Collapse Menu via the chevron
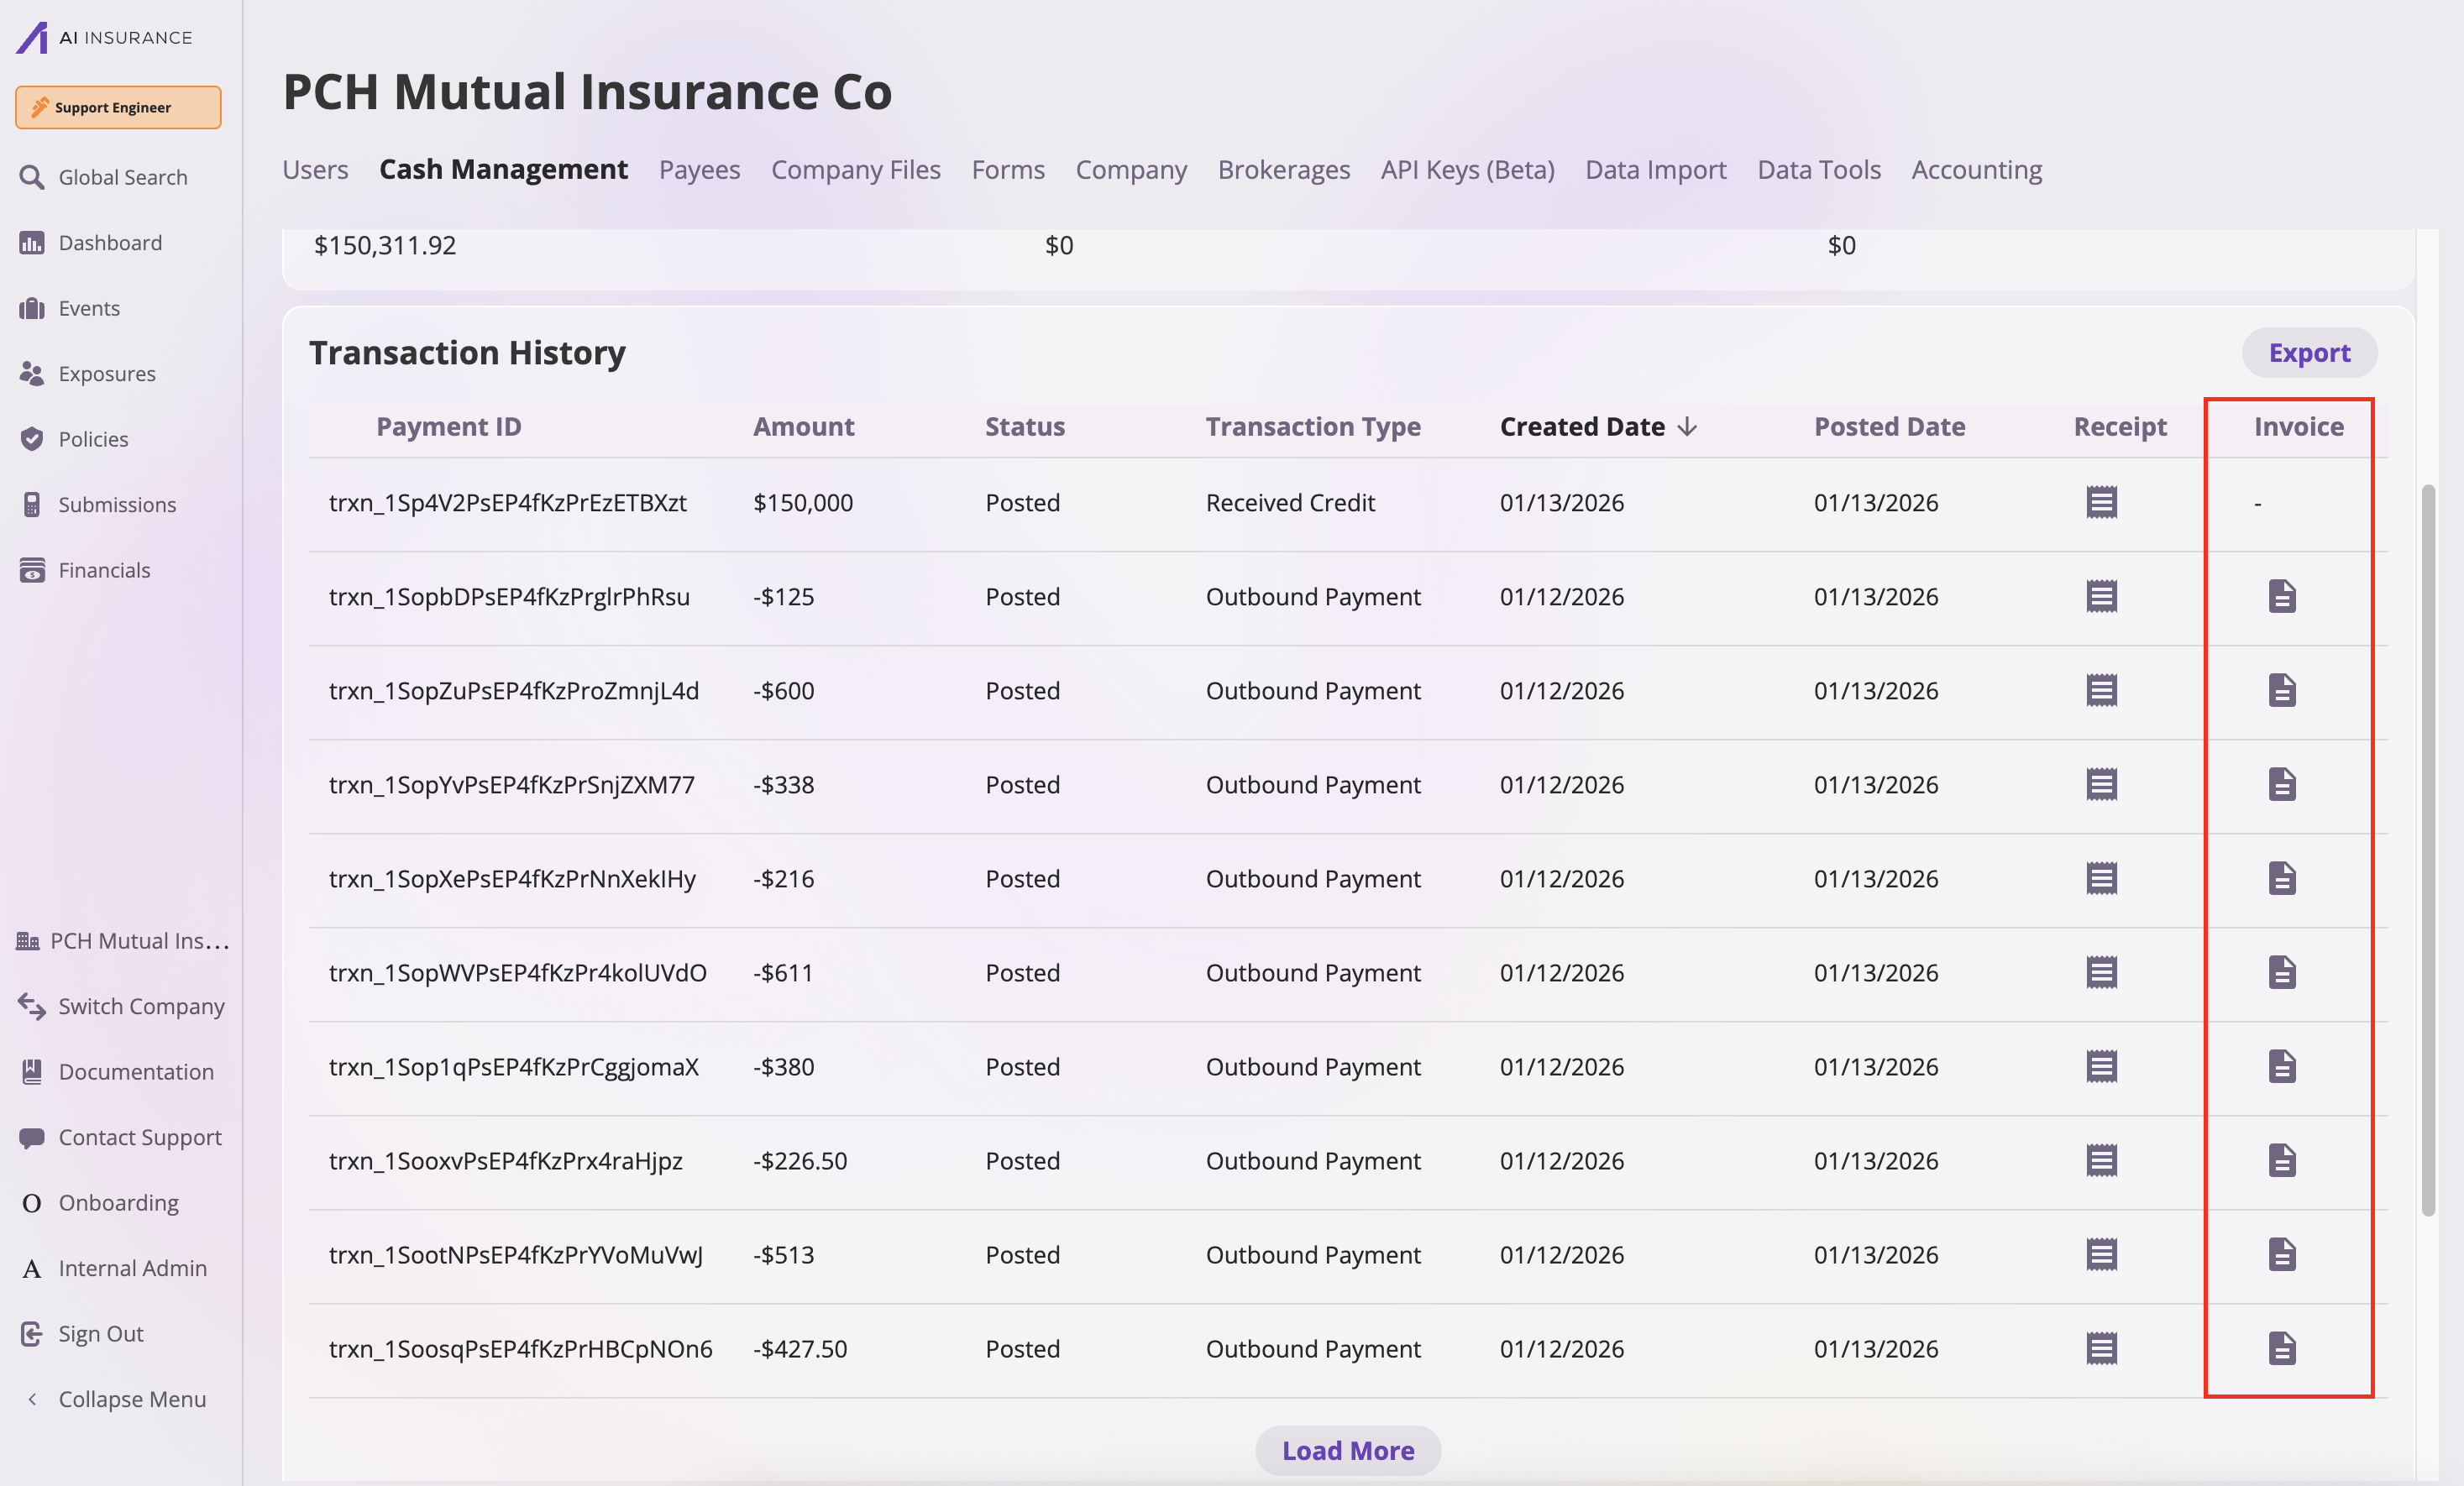Viewport: 2464px width, 1486px height. click(x=32, y=1399)
